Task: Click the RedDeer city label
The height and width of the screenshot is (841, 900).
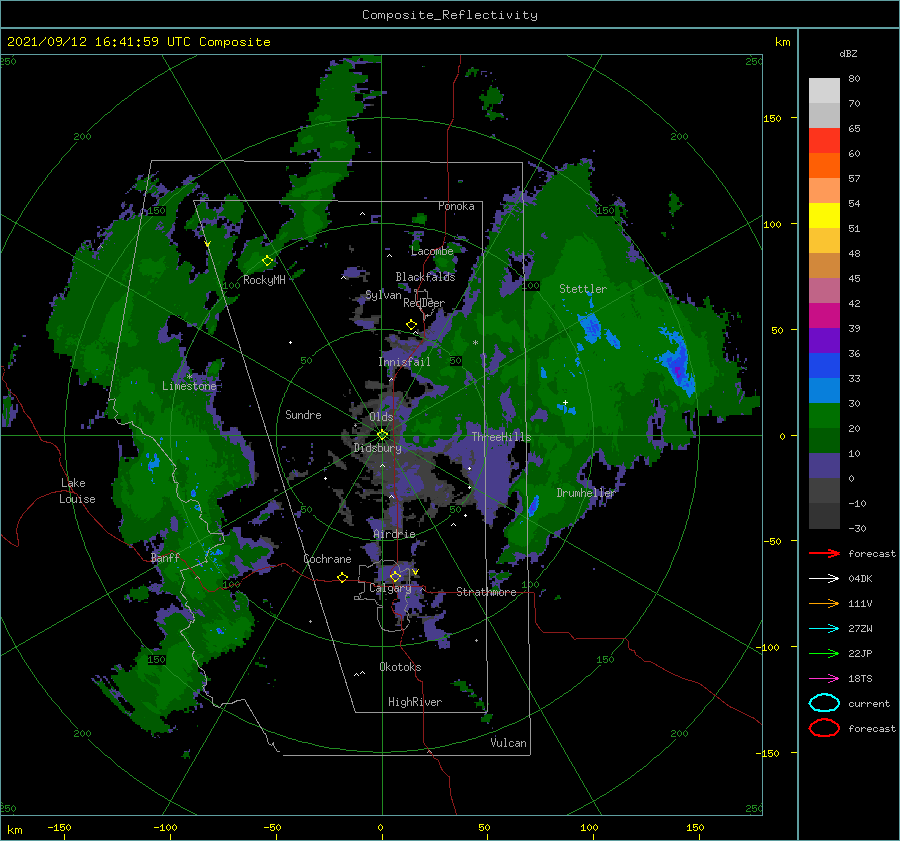Action: 424,303
